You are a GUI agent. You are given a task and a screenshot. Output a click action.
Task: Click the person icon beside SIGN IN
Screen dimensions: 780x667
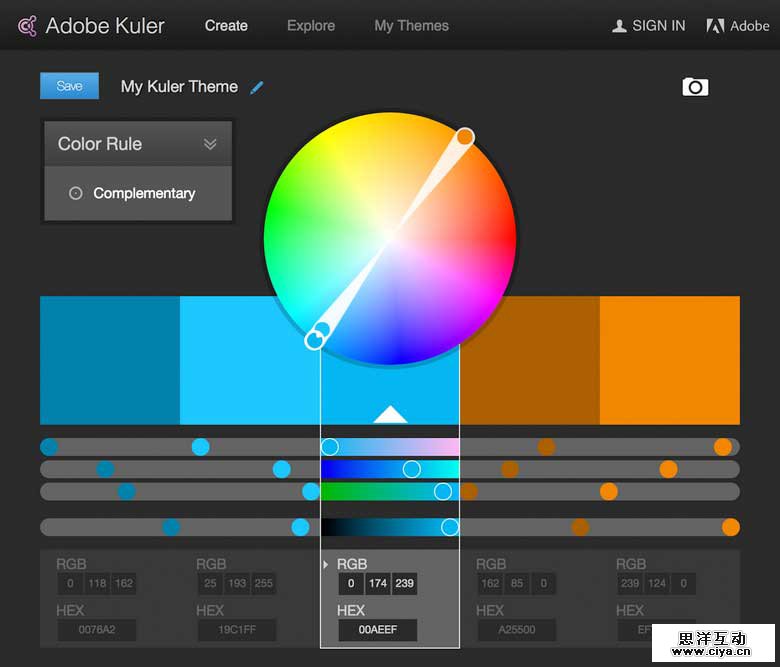pyautogui.click(x=619, y=26)
